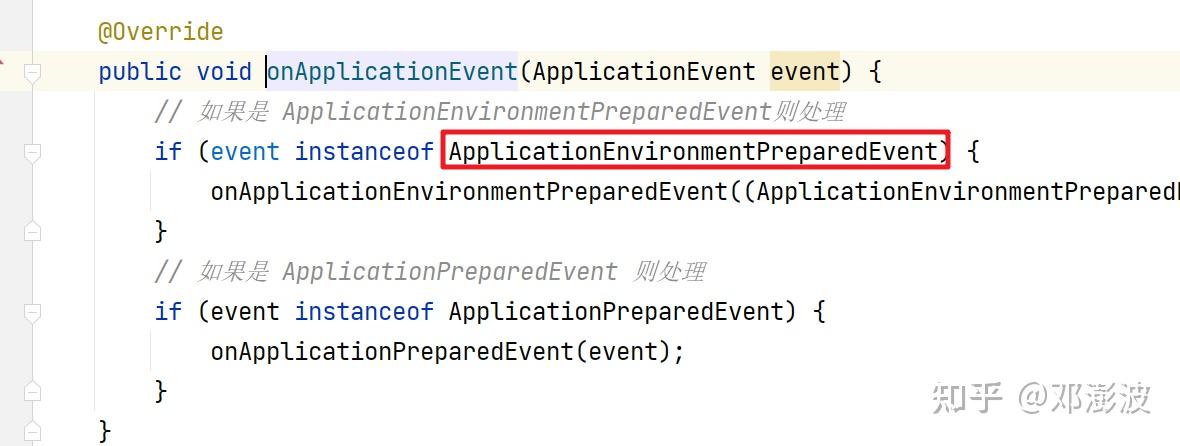
Task: Collapse the onApplicationEvent method fold marker
Action: click(32, 72)
